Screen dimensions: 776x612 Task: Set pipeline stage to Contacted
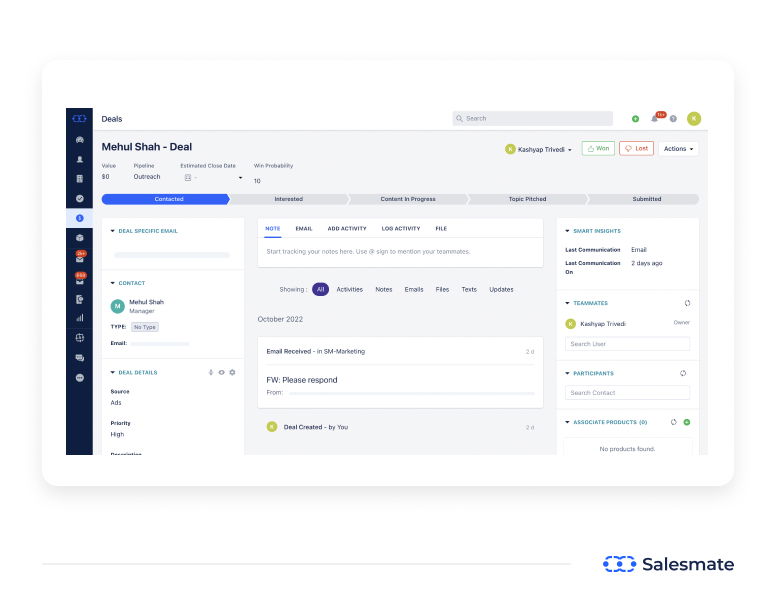[x=166, y=199]
